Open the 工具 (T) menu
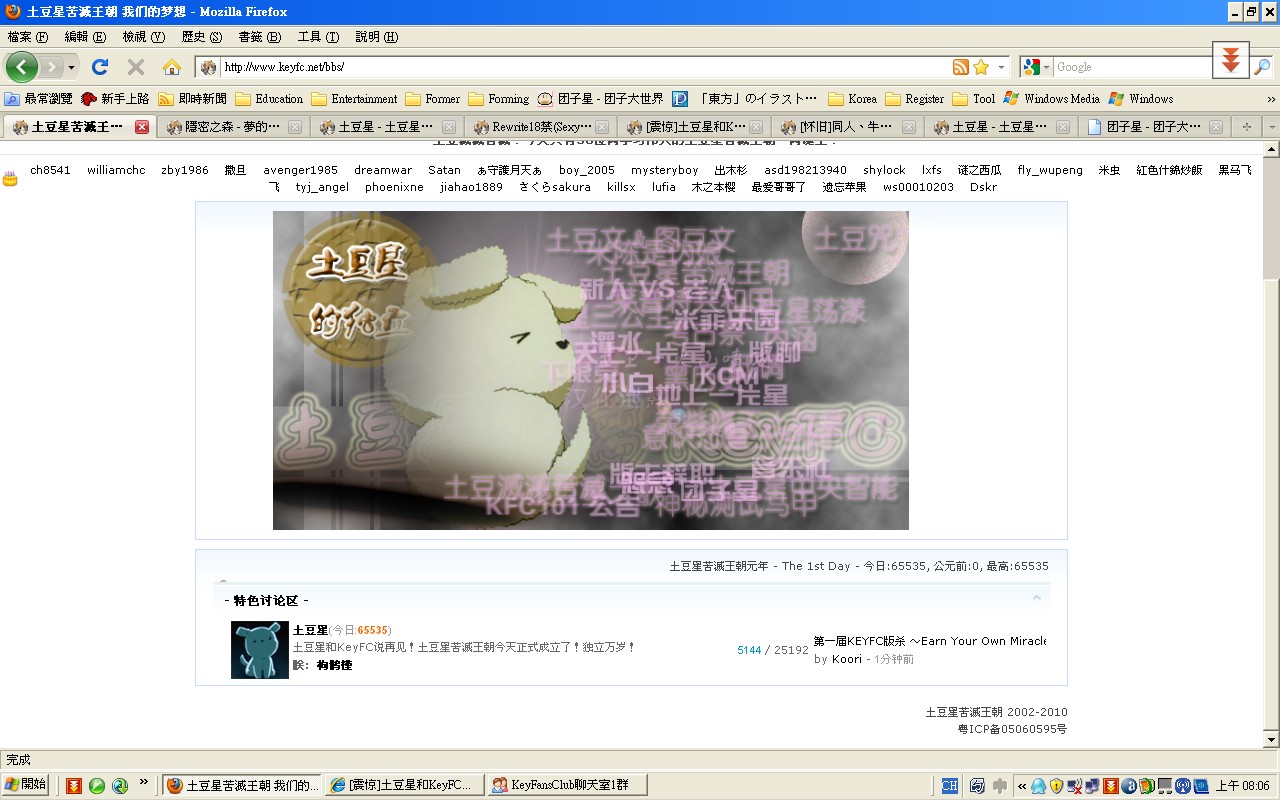The height and width of the screenshot is (800, 1280). point(318,37)
